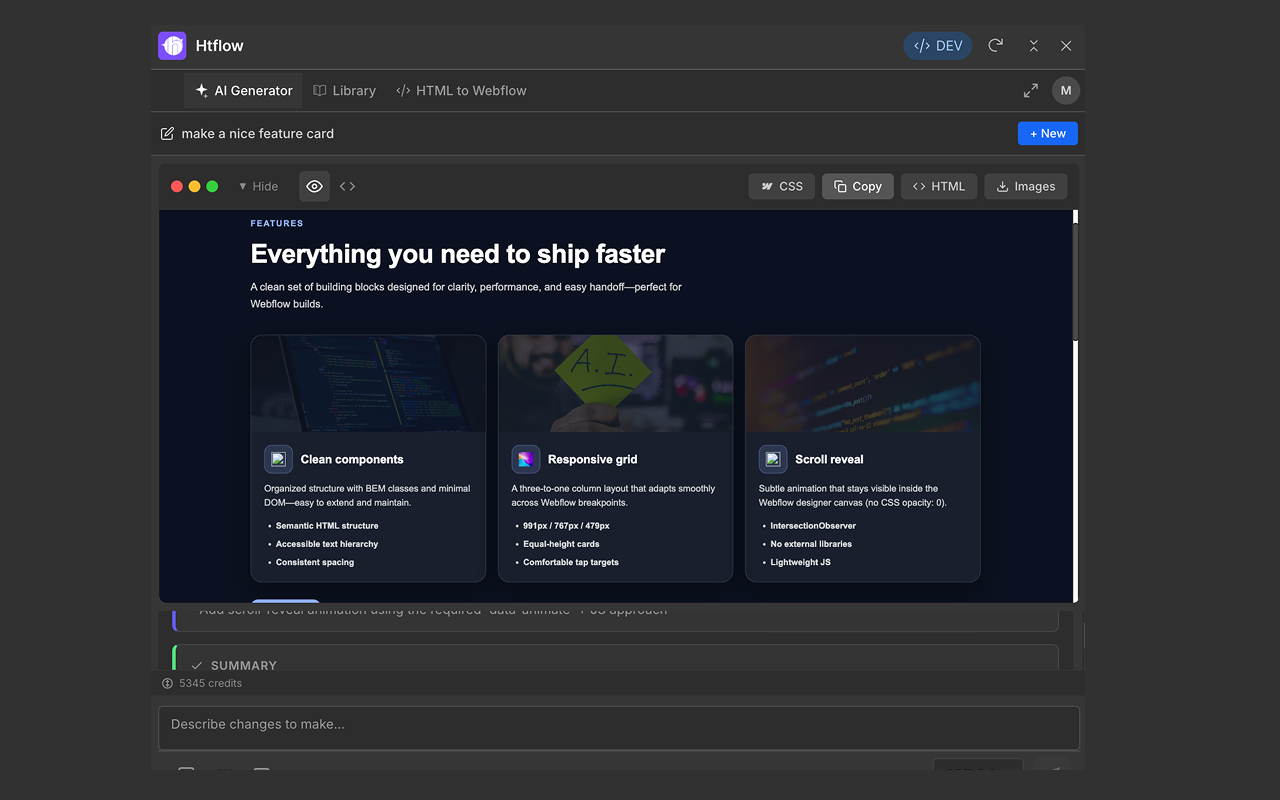Click the 'Consistent spacing' bullet
The height and width of the screenshot is (800, 1280).
[x=315, y=562]
